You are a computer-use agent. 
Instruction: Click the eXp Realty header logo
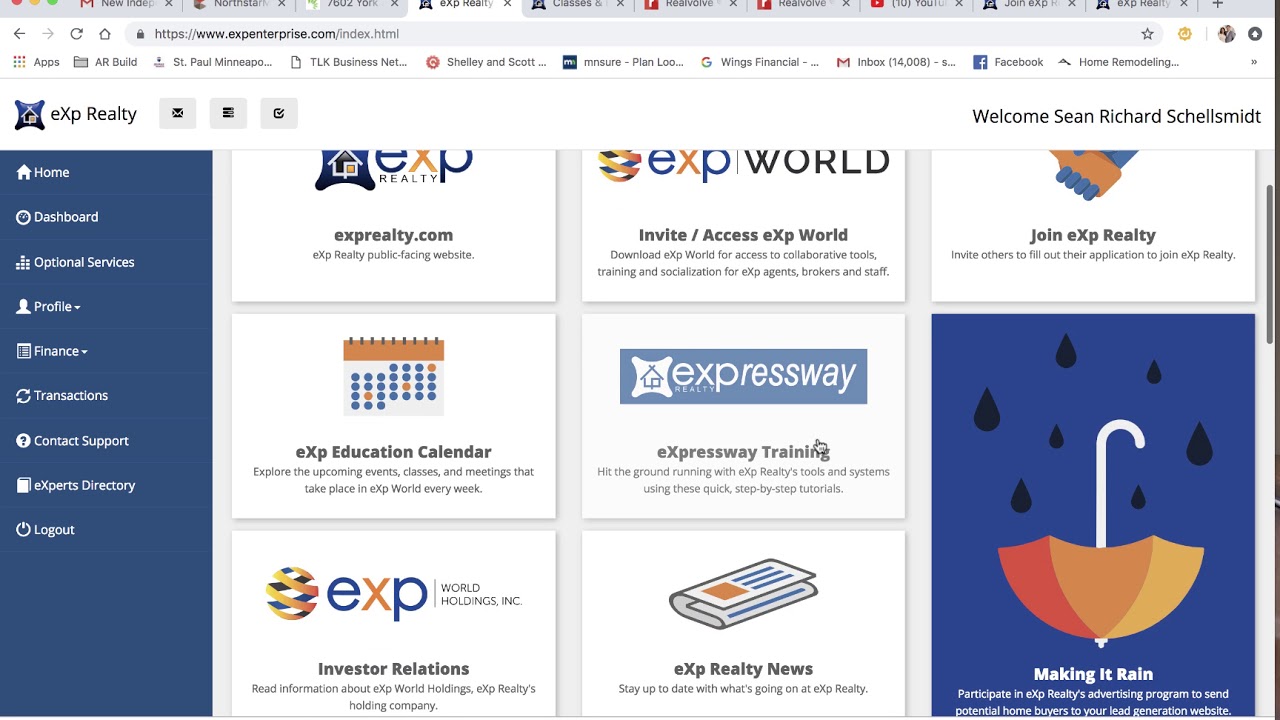(76, 114)
